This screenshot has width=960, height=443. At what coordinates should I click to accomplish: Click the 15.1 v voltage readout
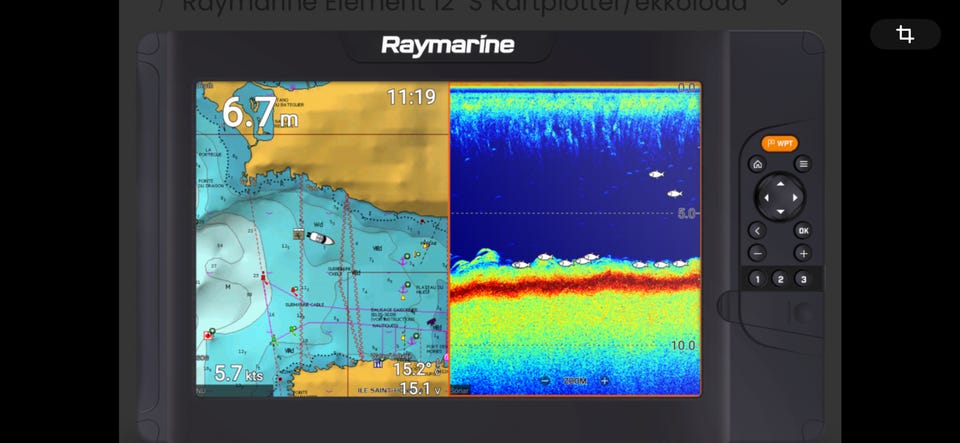coord(420,388)
